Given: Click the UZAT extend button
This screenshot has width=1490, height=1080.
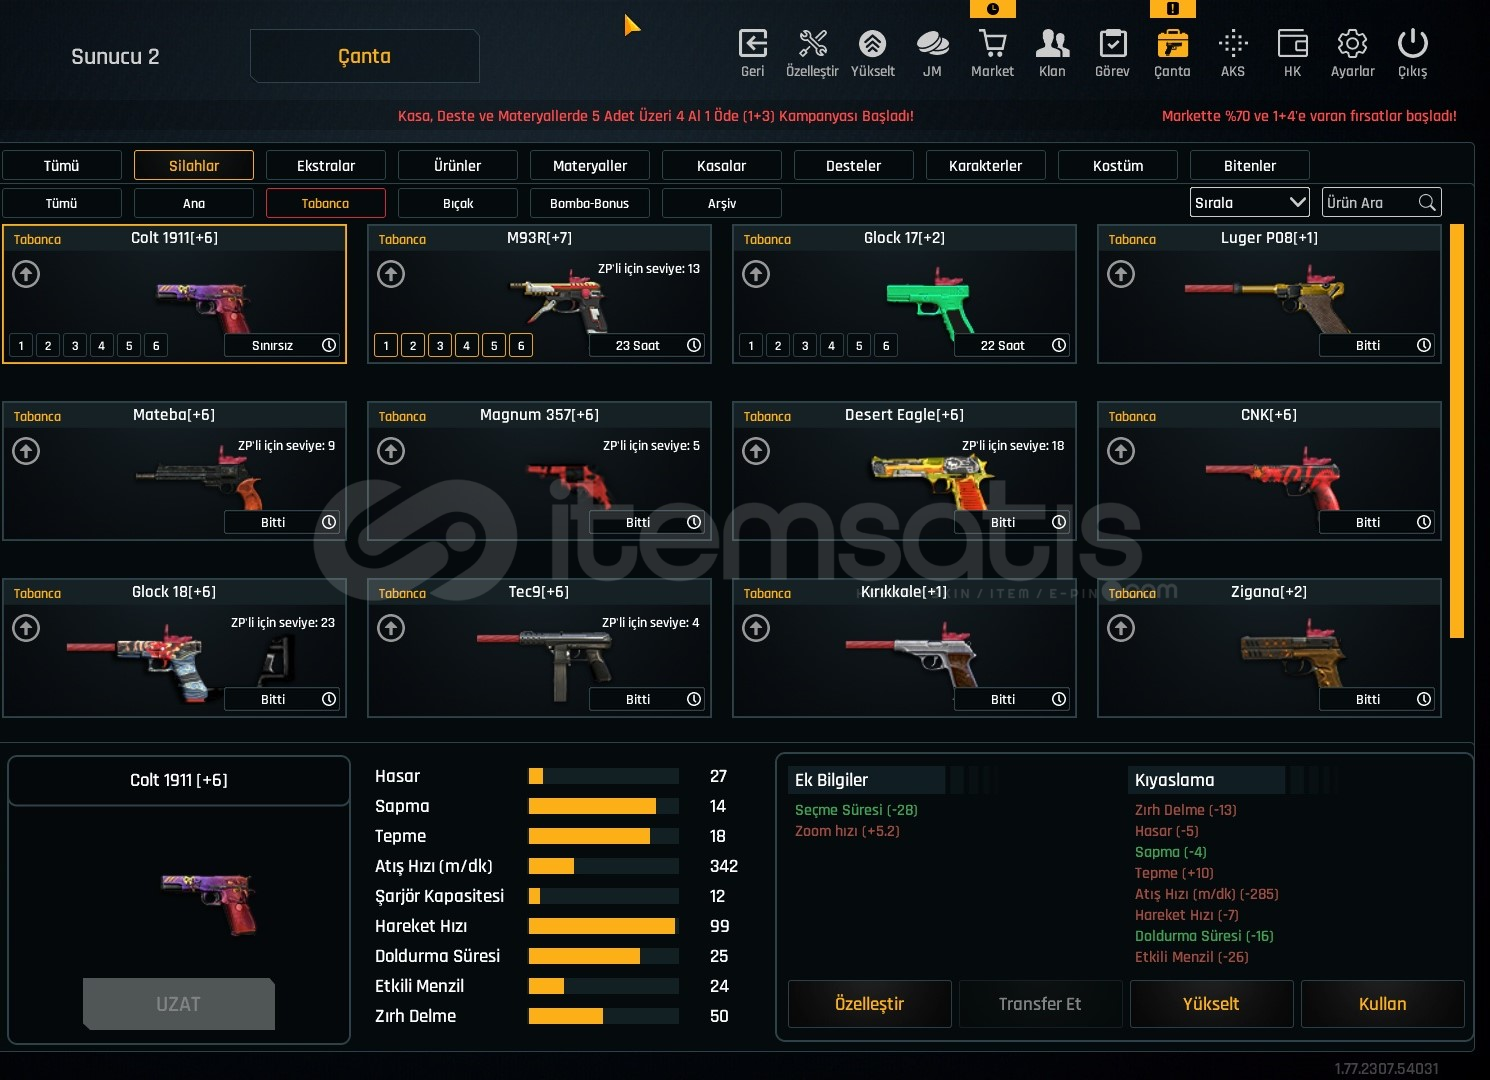Looking at the screenshot, I should click(179, 1004).
